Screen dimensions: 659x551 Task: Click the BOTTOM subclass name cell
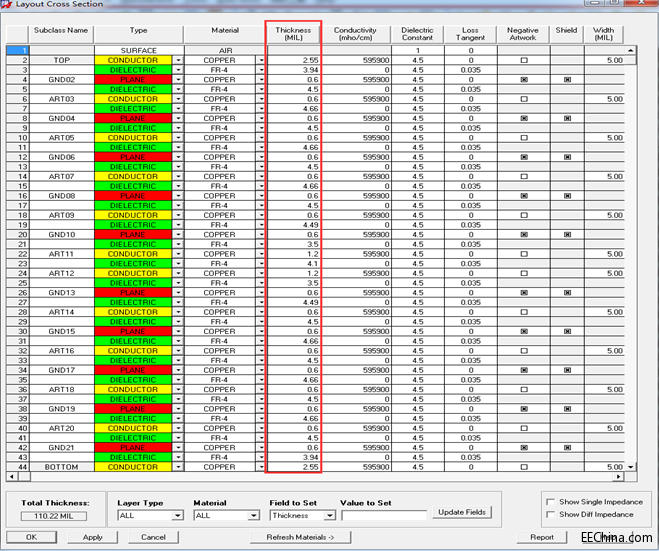[62, 467]
